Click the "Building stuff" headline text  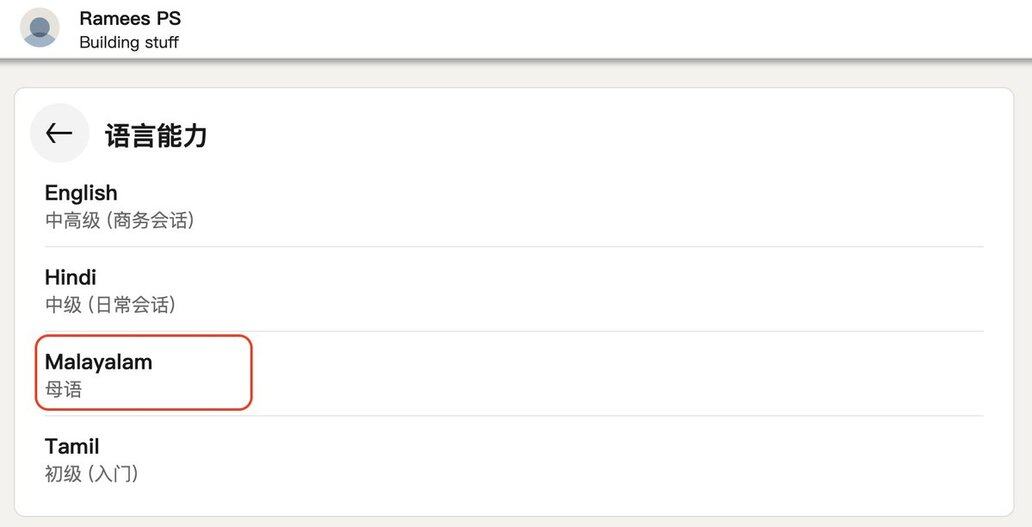point(129,43)
